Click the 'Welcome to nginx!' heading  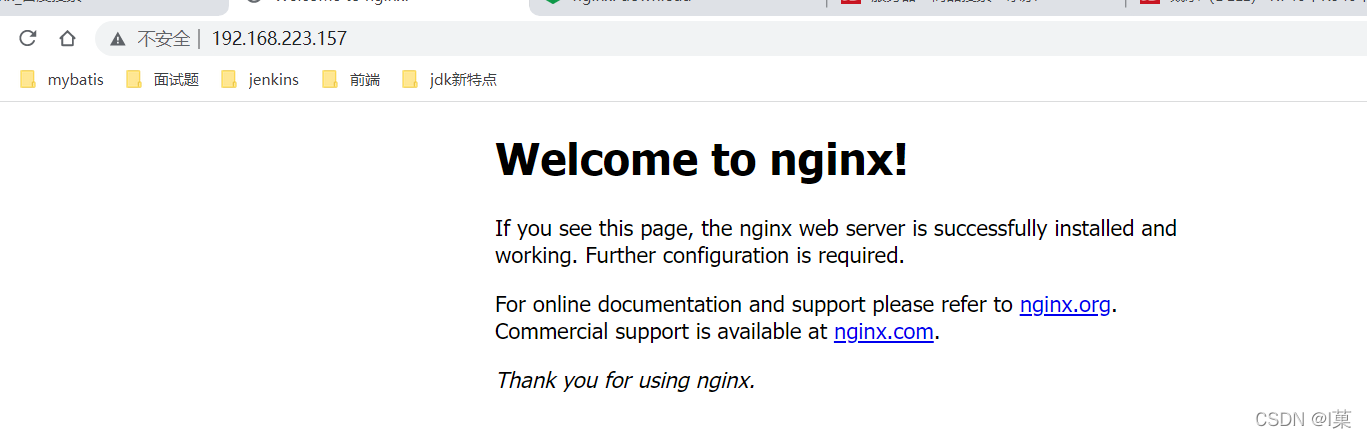click(x=702, y=159)
